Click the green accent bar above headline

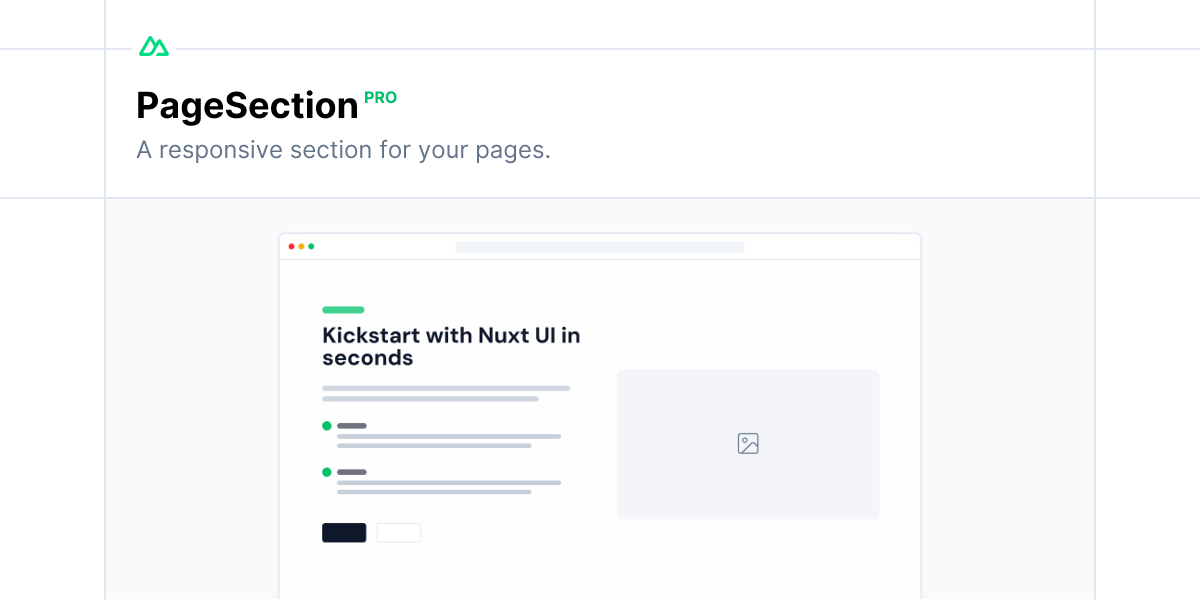343,310
